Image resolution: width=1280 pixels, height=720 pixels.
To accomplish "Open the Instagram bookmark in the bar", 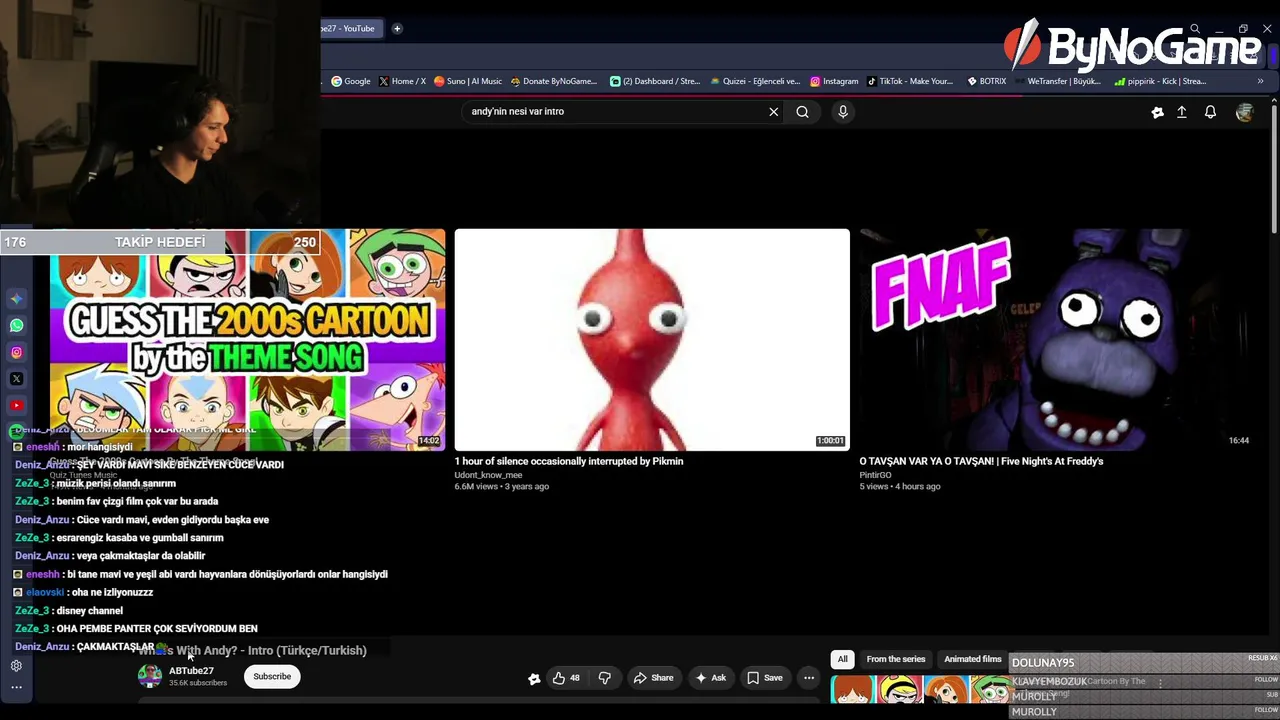I will (834, 81).
